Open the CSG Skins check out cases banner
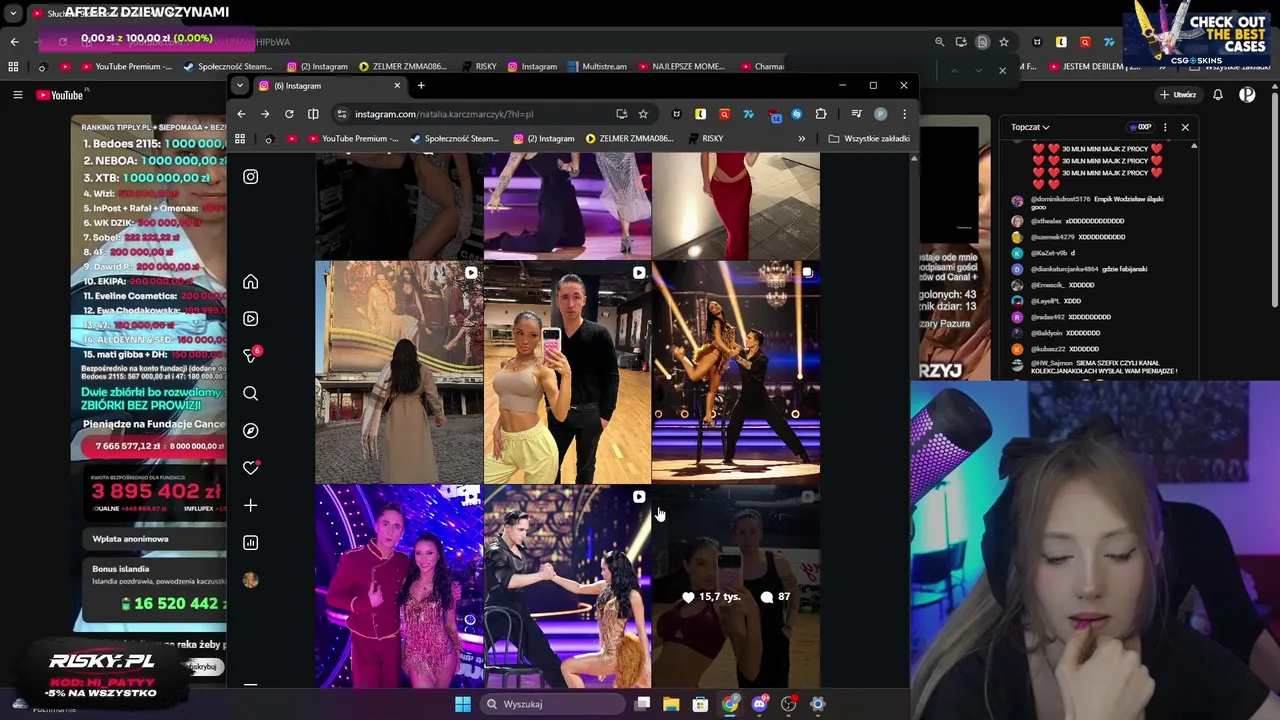Image resolution: width=1280 pixels, height=720 pixels. click(1196, 35)
